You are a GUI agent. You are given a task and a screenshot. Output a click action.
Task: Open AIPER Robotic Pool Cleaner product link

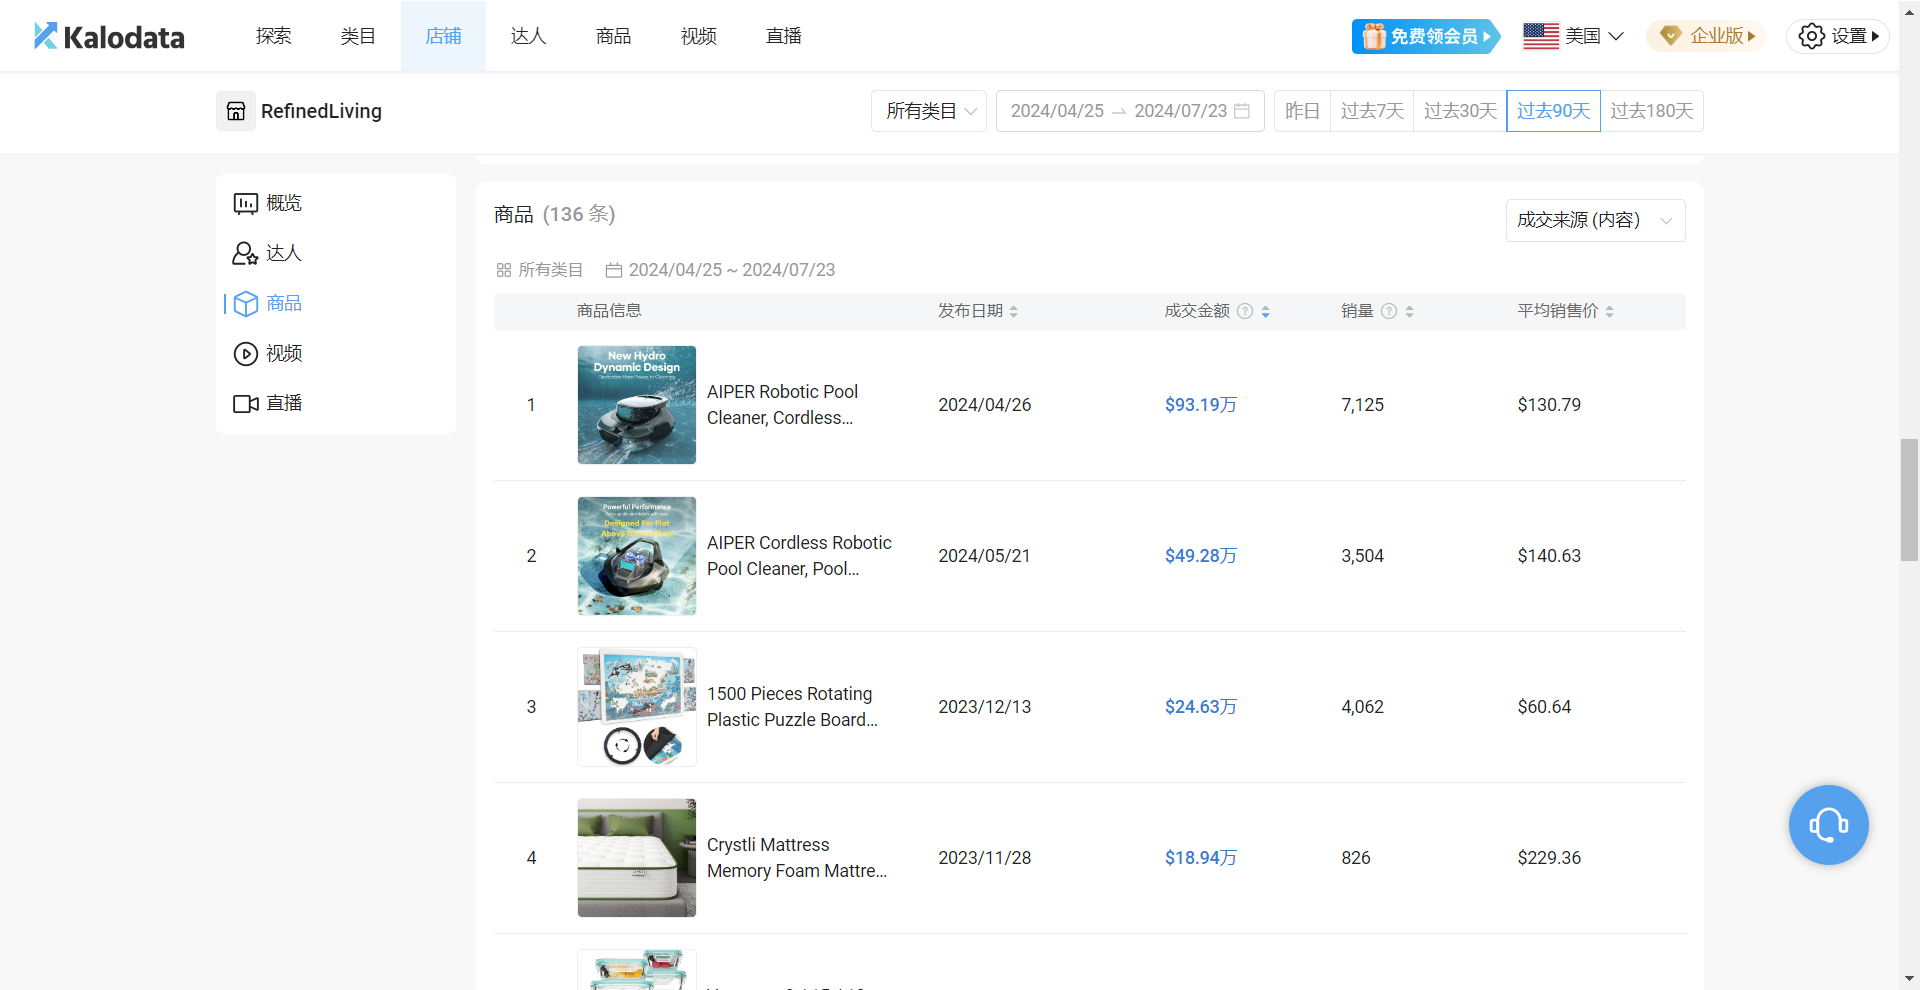782,404
